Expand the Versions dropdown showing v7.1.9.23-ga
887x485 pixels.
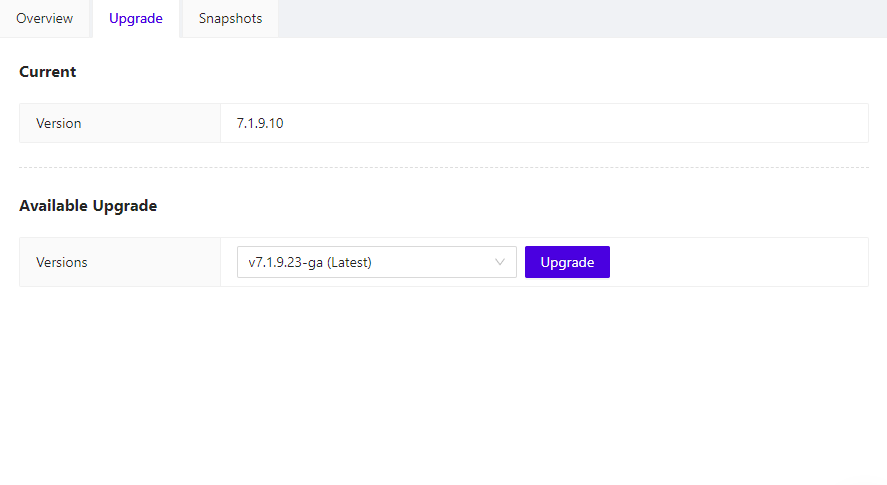(377, 262)
